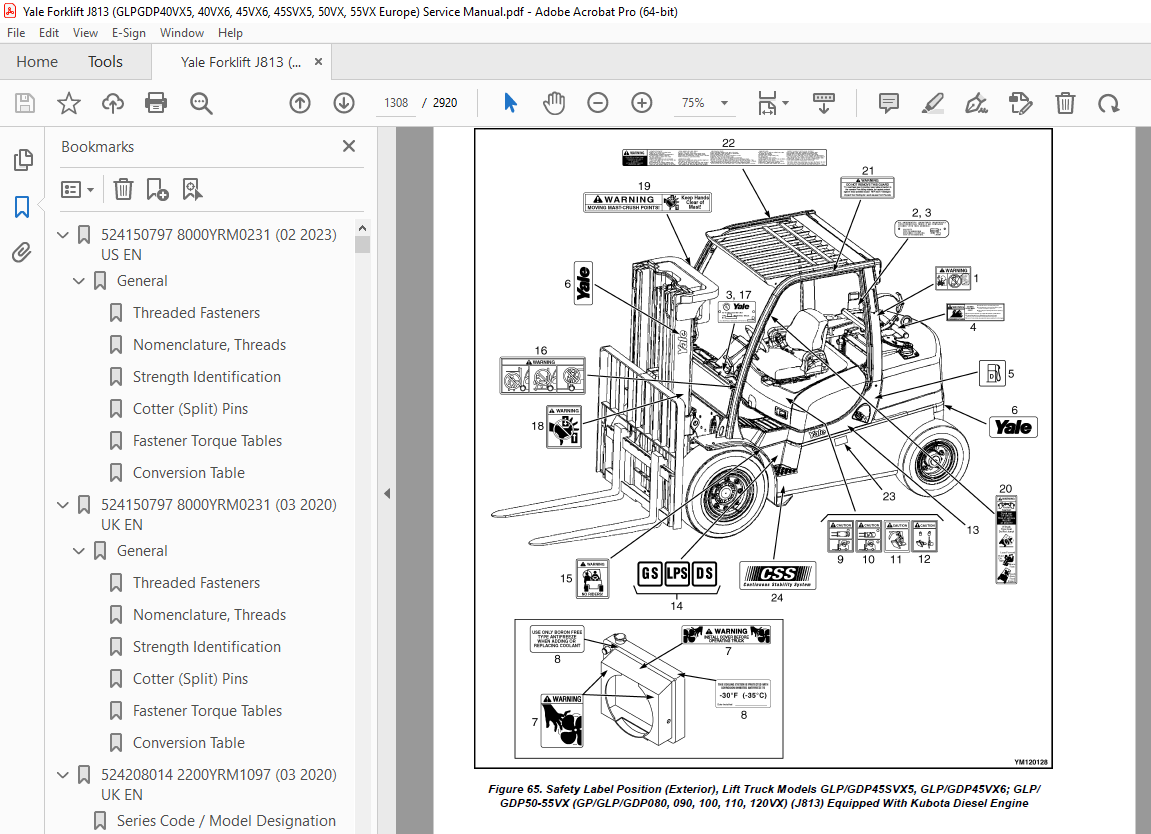Close the Bookmarks panel
This screenshot has width=1151, height=834.
tap(349, 146)
